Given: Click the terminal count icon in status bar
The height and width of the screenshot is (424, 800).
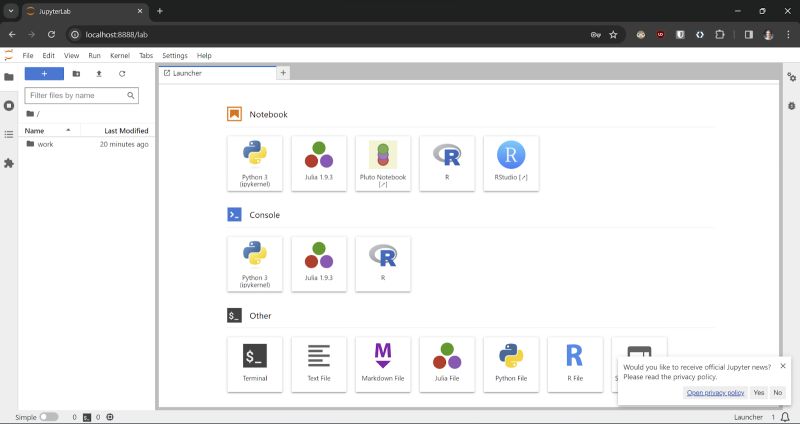Looking at the screenshot, I should coord(87,417).
